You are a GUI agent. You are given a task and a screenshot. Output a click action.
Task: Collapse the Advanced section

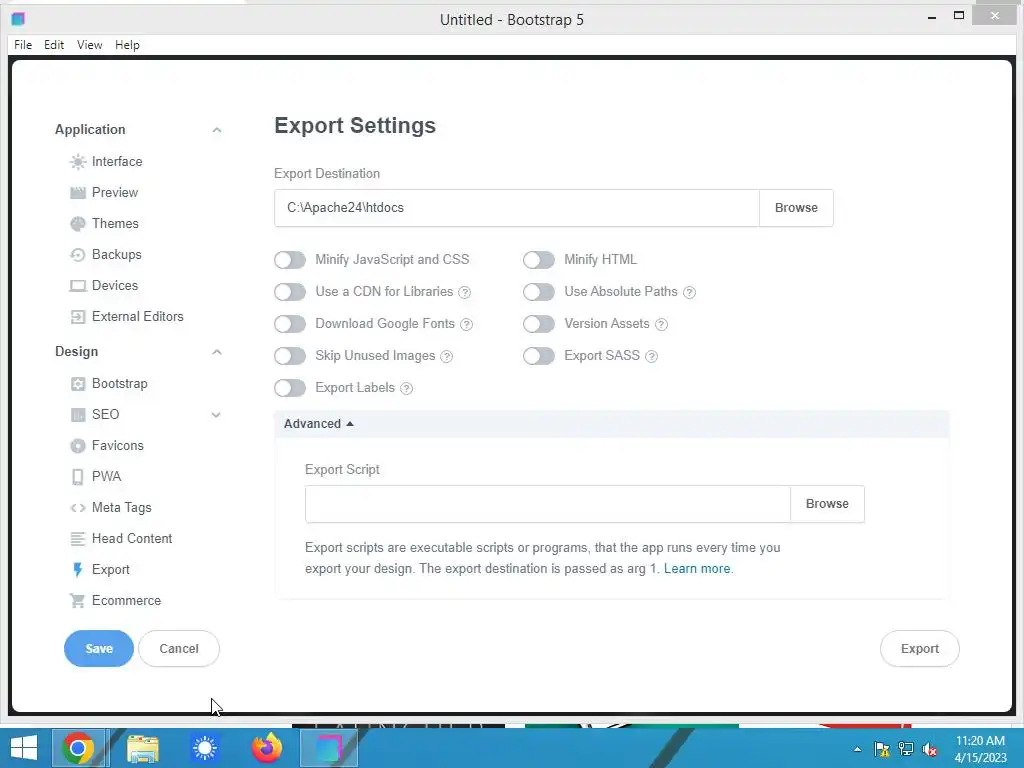319,424
